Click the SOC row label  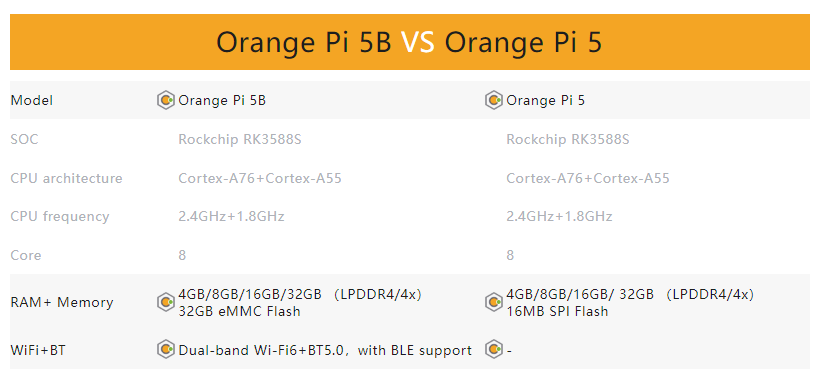[24, 139]
